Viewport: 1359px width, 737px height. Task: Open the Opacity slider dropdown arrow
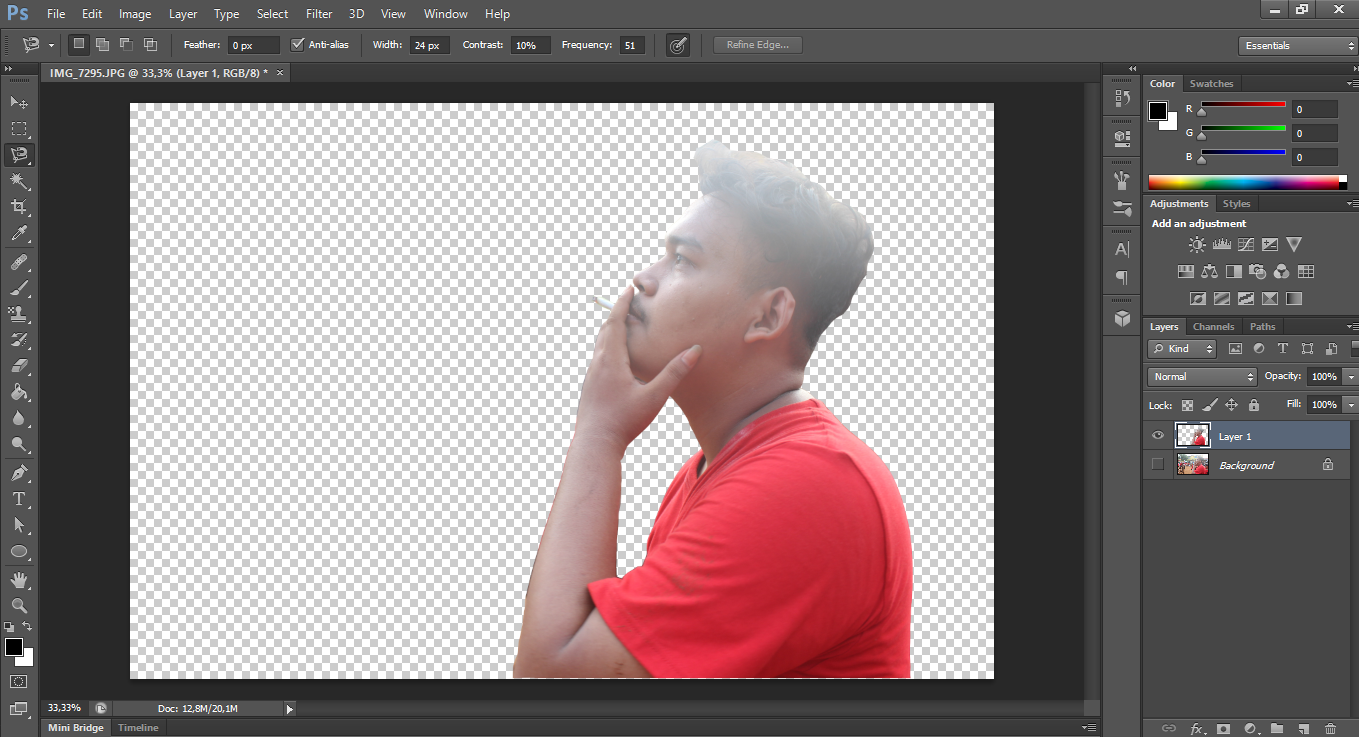point(1351,377)
